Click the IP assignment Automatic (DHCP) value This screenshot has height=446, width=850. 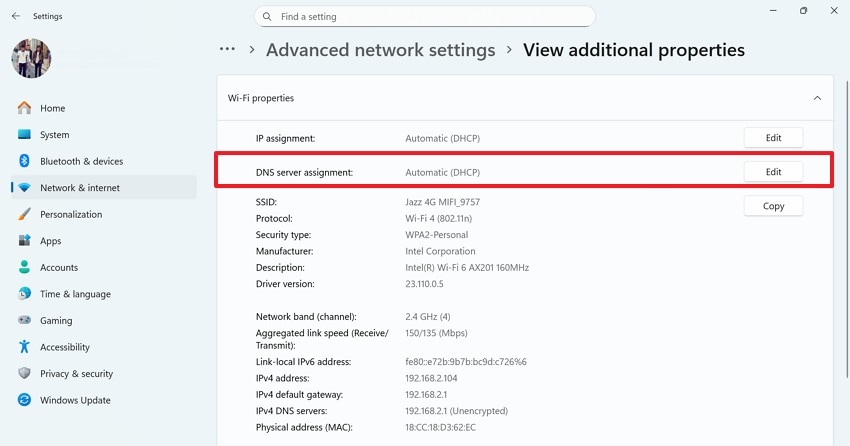click(442, 138)
